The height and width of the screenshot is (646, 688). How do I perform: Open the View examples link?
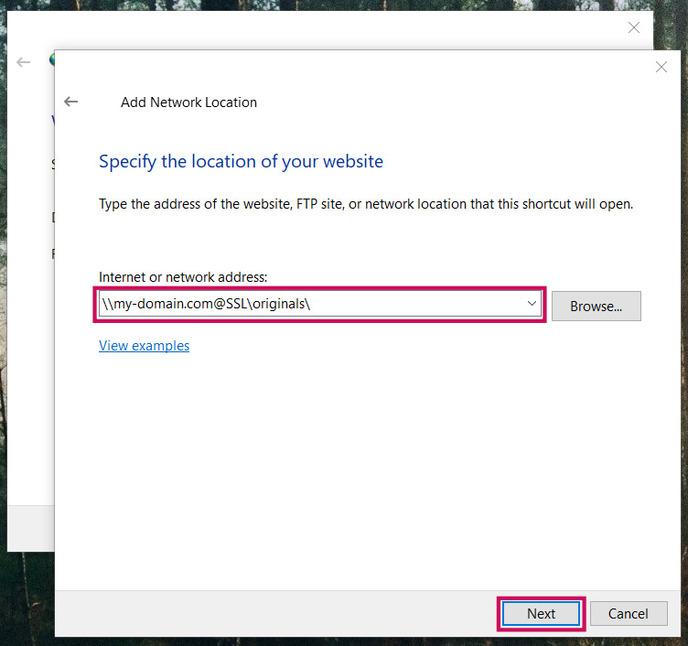pyautogui.click(x=144, y=345)
